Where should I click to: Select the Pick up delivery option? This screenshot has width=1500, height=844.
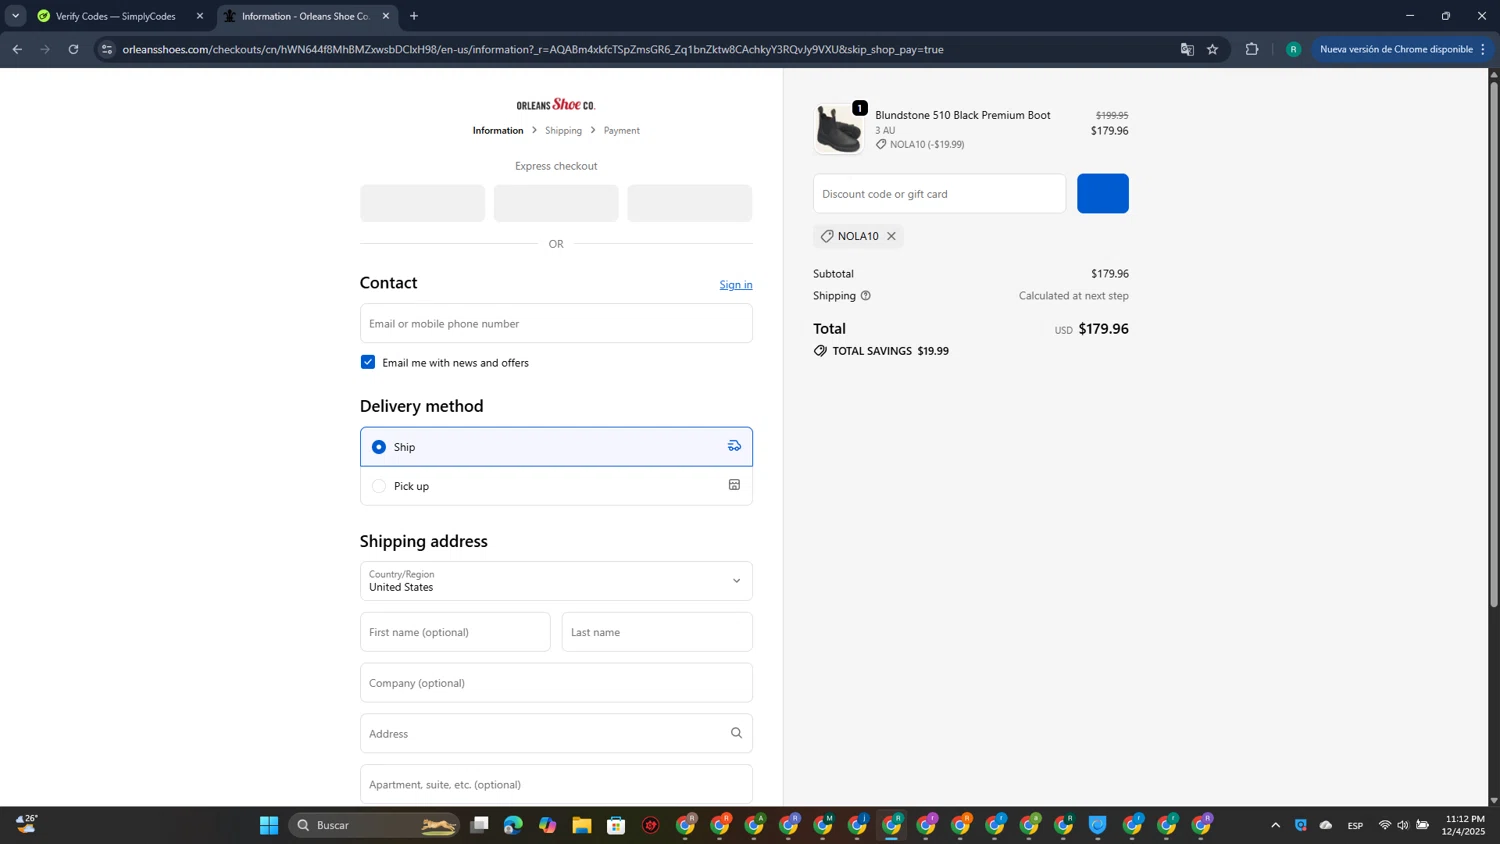pos(379,486)
